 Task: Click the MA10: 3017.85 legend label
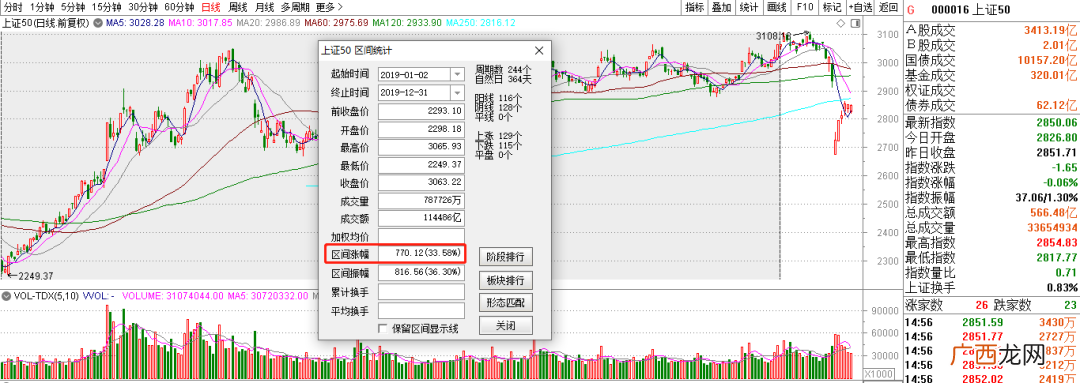(x=200, y=23)
